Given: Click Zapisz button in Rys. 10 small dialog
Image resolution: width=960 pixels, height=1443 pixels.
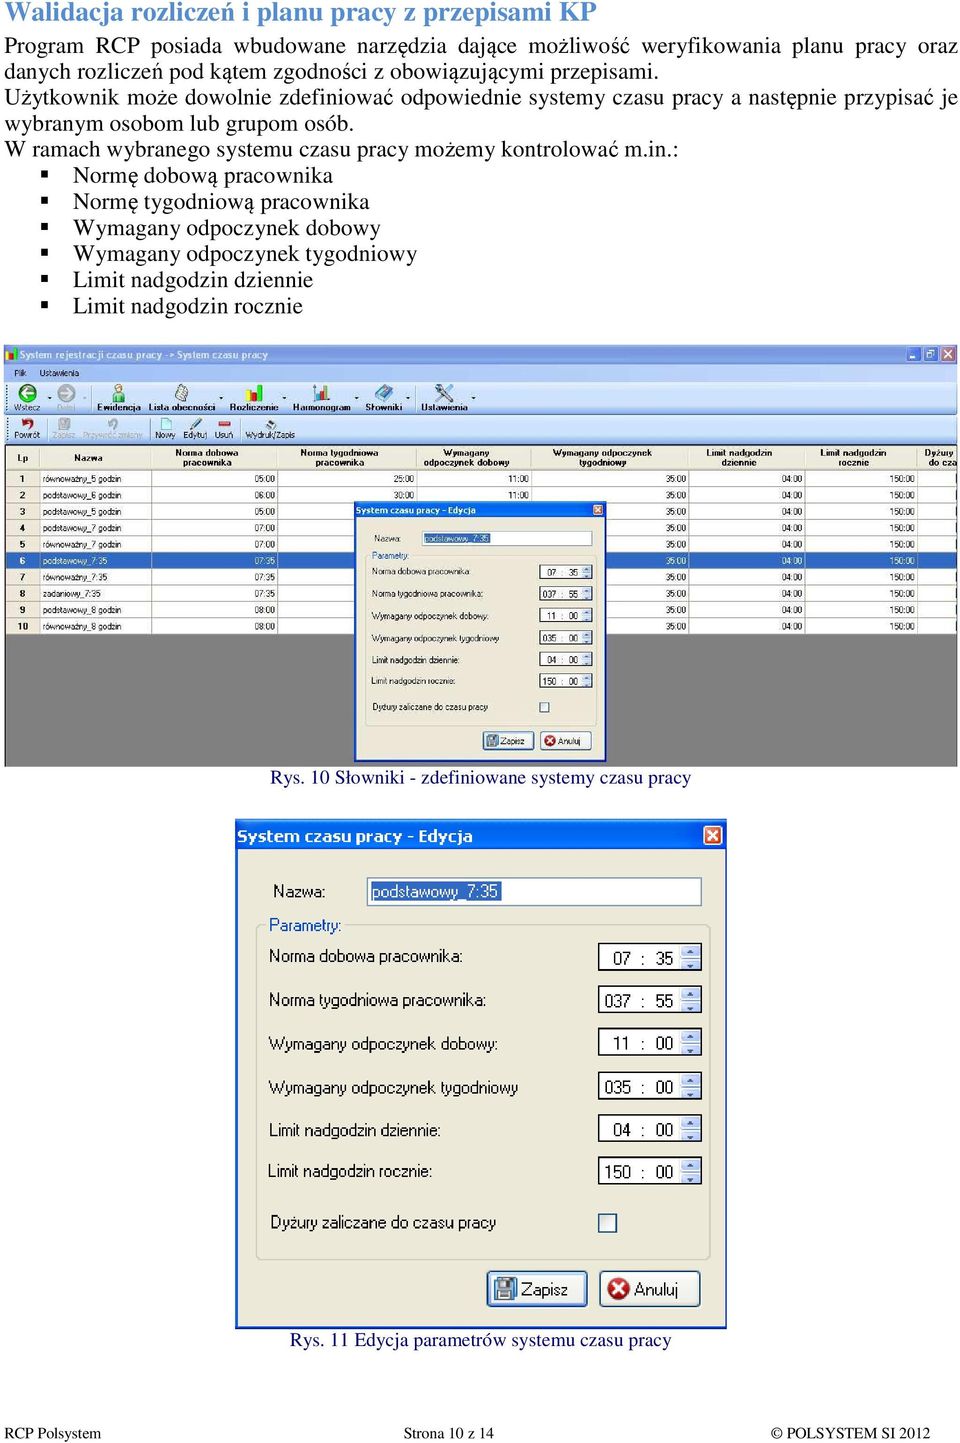Looking at the screenshot, I should [508, 741].
